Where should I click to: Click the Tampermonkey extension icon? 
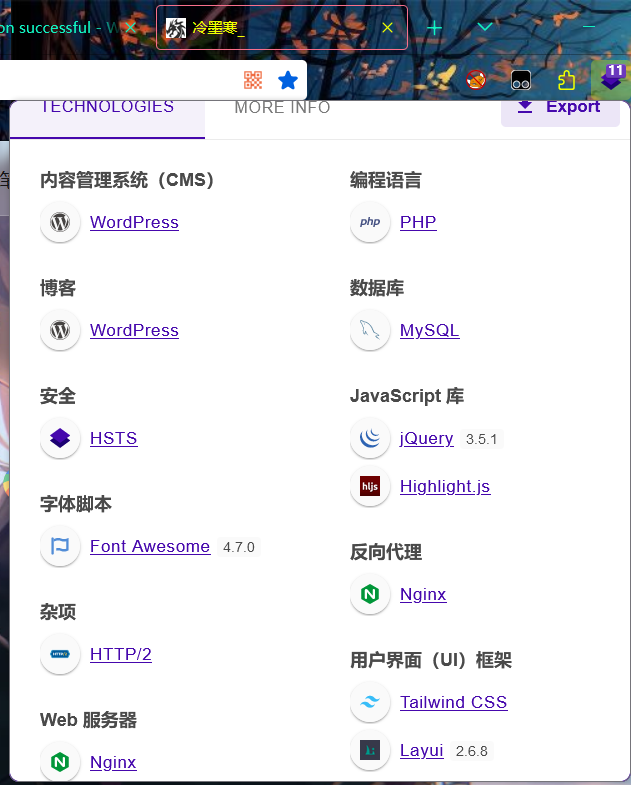pos(521,80)
